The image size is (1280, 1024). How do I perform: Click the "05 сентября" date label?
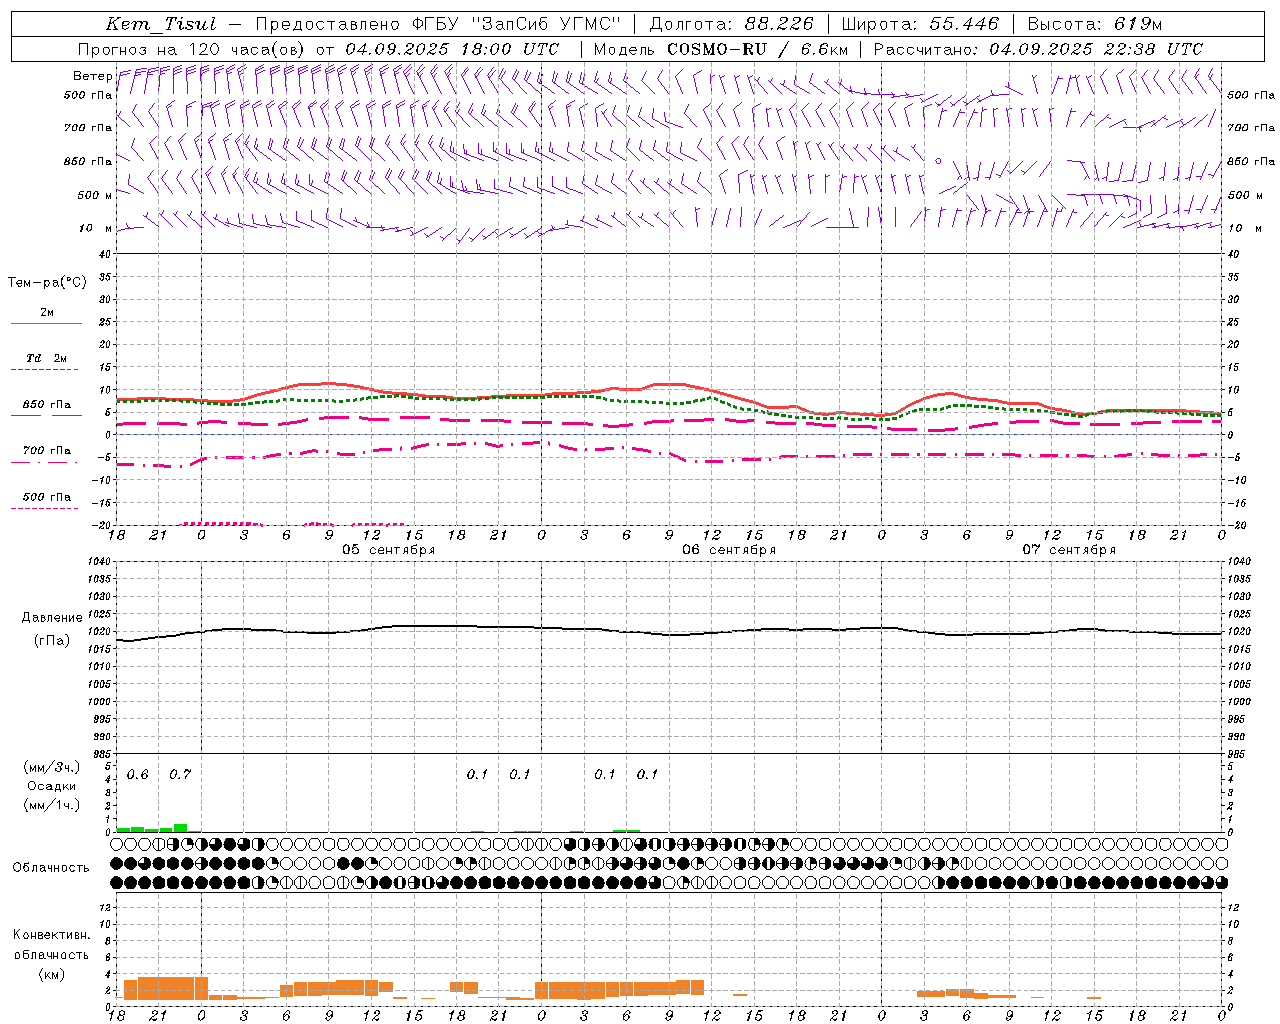click(388, 550)
